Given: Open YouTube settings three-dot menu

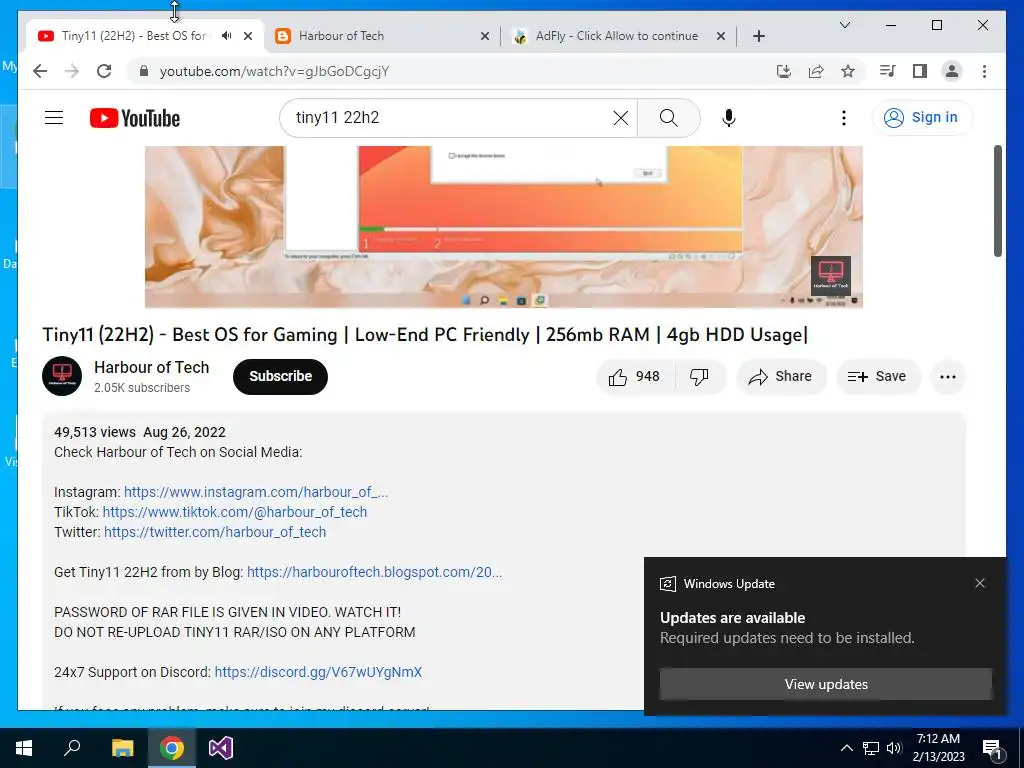Looking at the screenshot, I should coord(844,118).
